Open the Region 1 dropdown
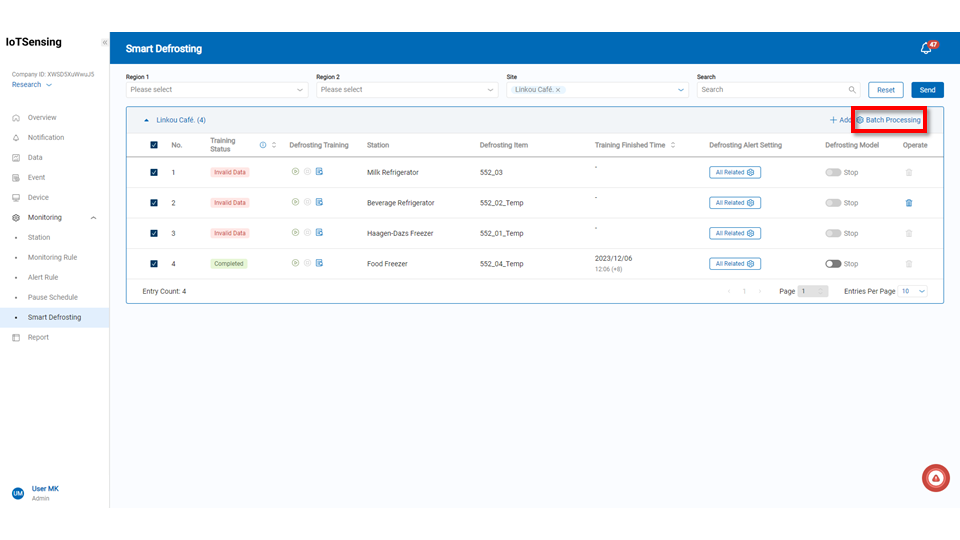Image resolution: width=960 pixels, height=540 pixels. 216,90
